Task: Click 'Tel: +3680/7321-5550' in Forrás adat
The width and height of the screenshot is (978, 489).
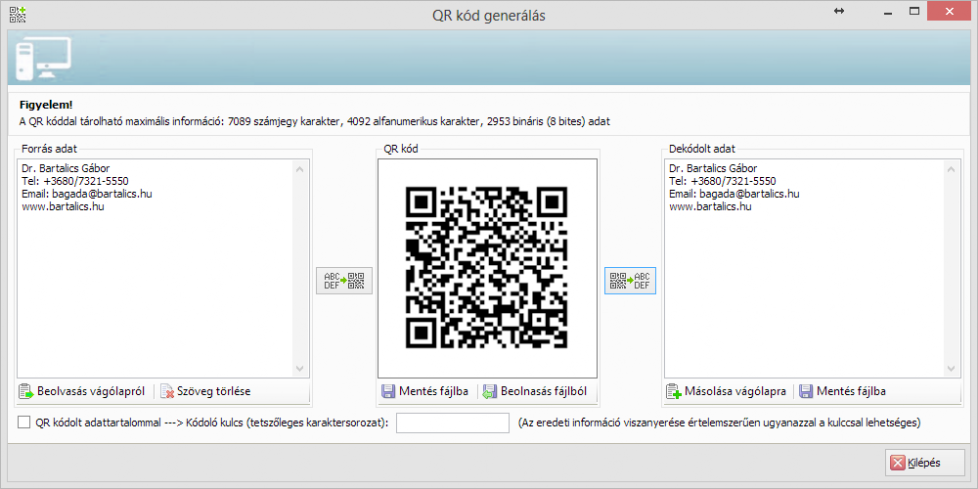Action: click(75, 181)
